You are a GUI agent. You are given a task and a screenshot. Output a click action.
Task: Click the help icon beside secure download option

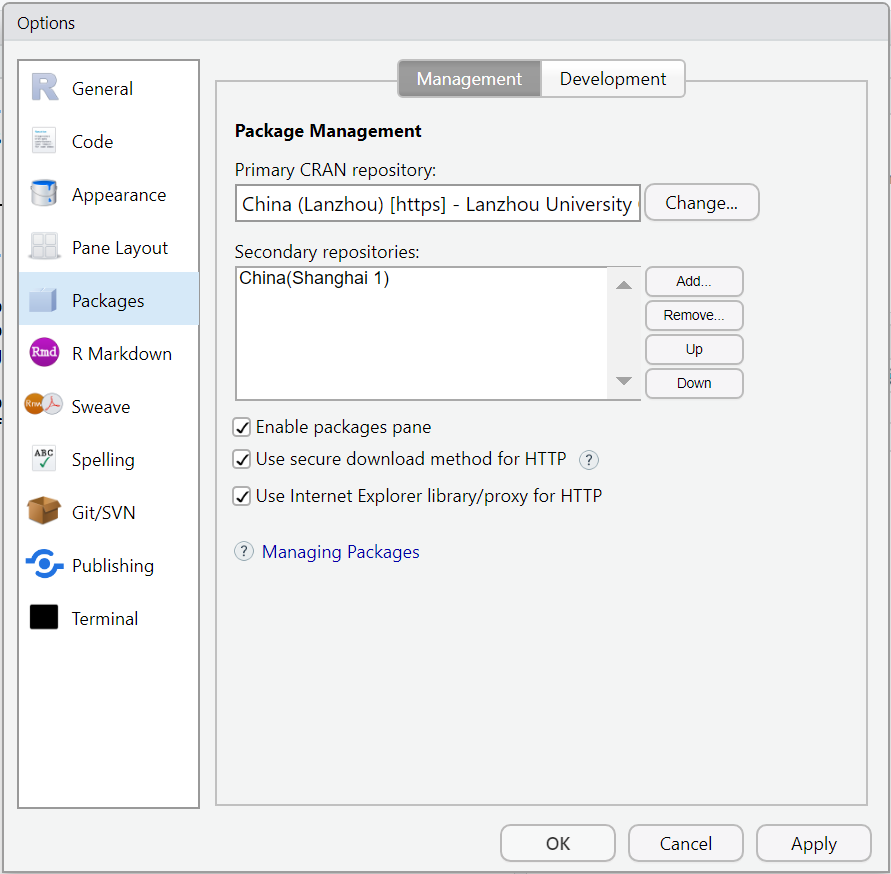pyautogui.click(x=588, y=460)
